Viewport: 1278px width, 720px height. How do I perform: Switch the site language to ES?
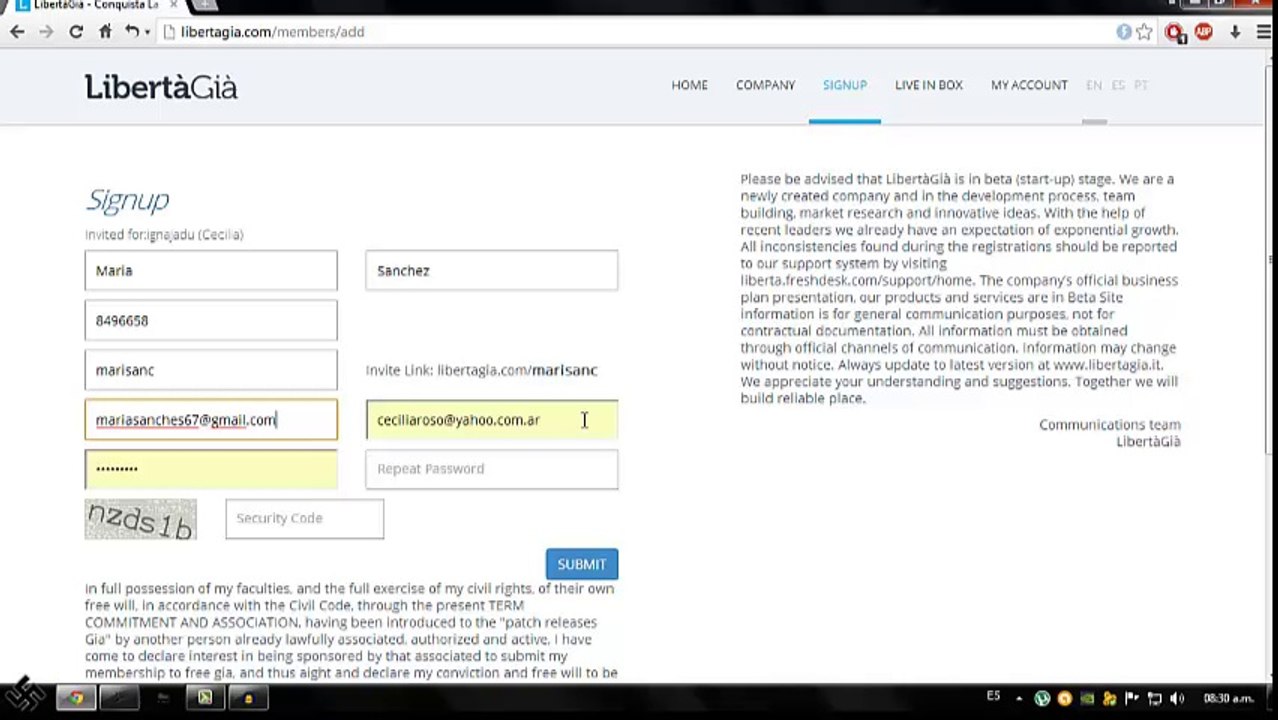pos(1118,85)
